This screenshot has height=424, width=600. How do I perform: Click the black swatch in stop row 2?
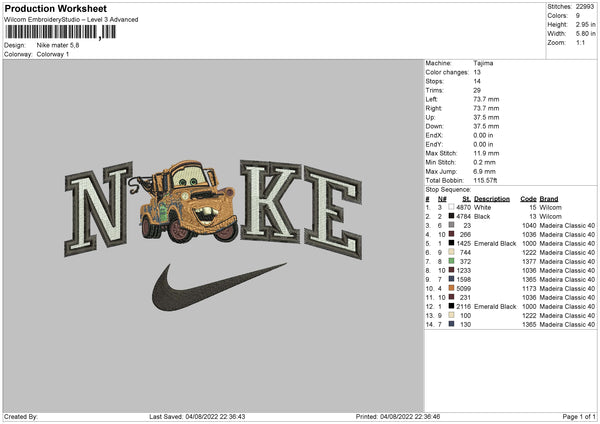coord(452,216)
